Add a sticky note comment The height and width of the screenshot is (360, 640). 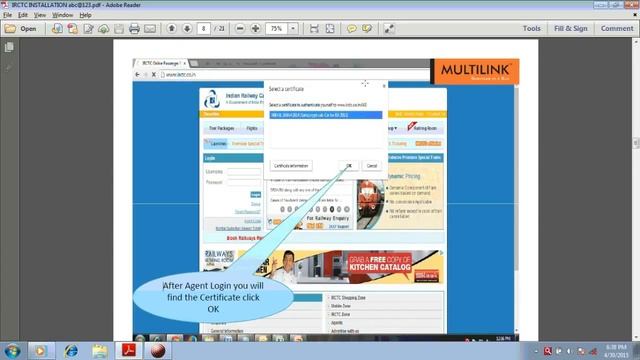(x=351, y=29)
